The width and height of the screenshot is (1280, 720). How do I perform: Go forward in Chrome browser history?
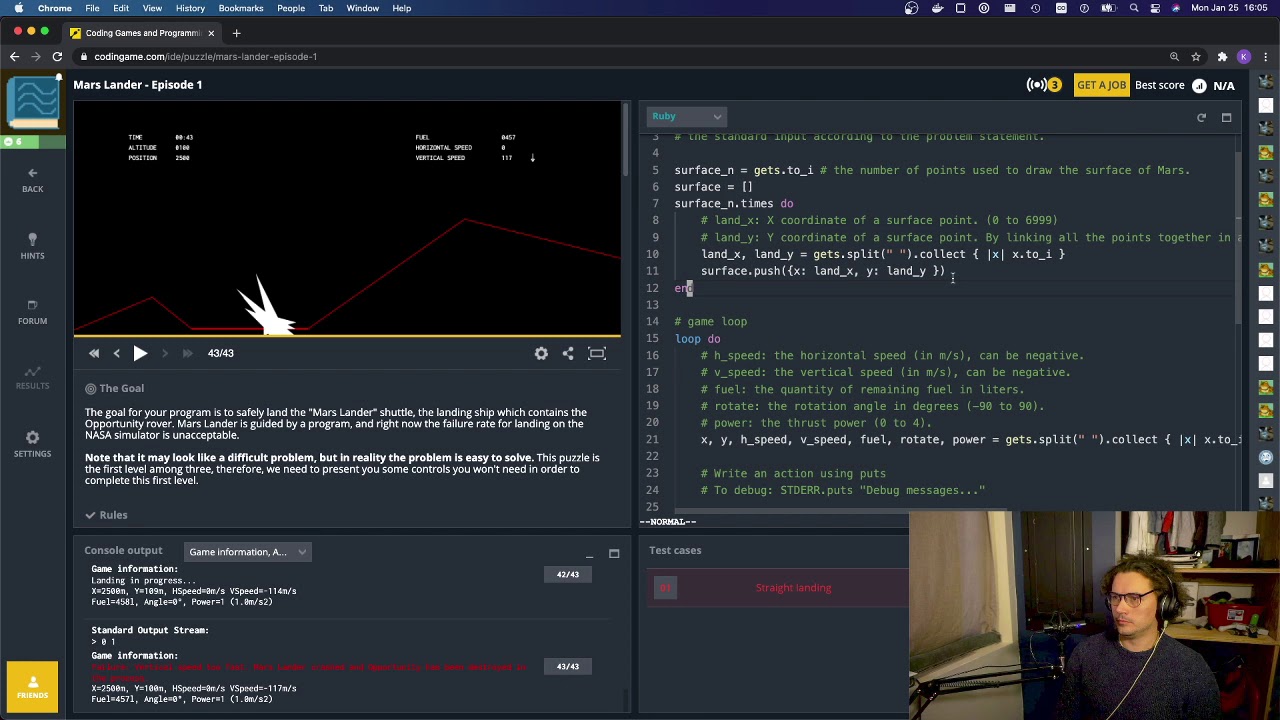[x=35, y=57]
